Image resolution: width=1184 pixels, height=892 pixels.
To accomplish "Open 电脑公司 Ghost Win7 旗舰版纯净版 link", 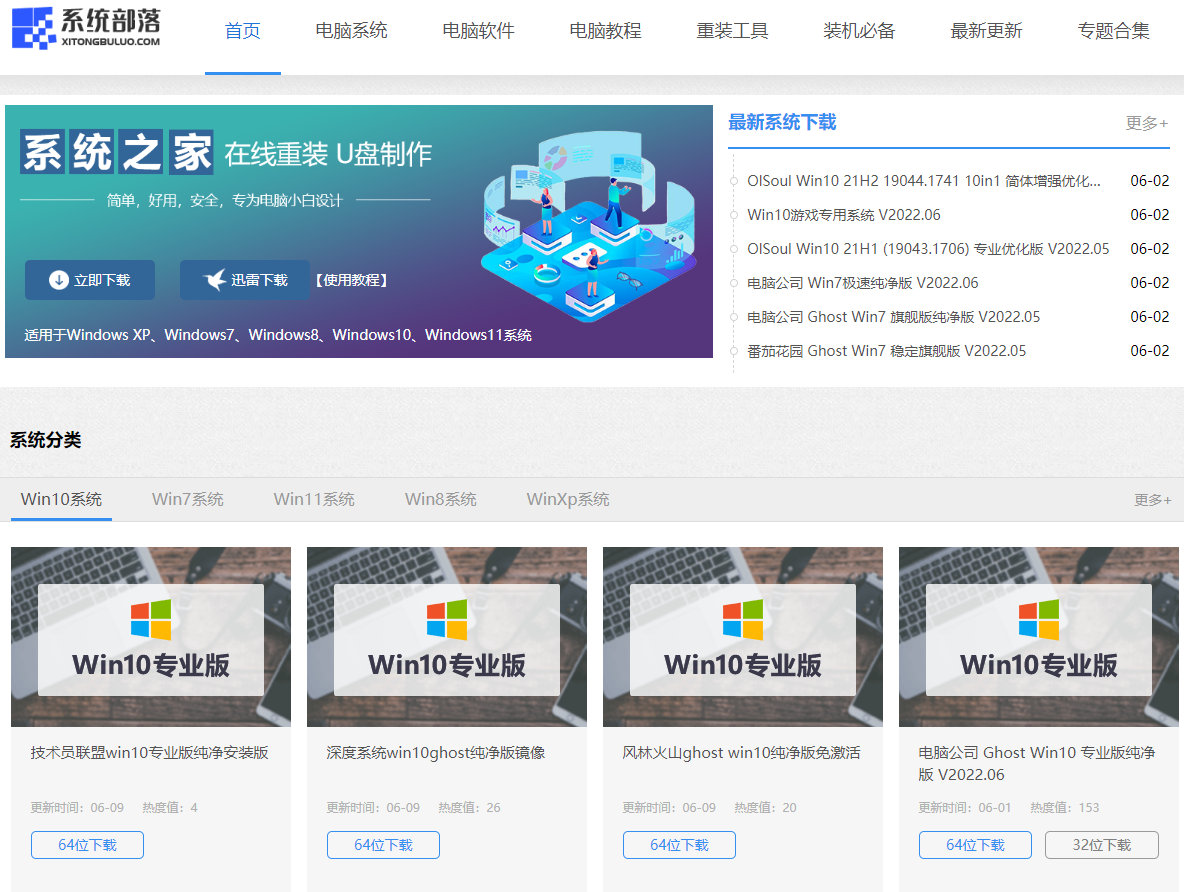I will [x=893, y=316].
